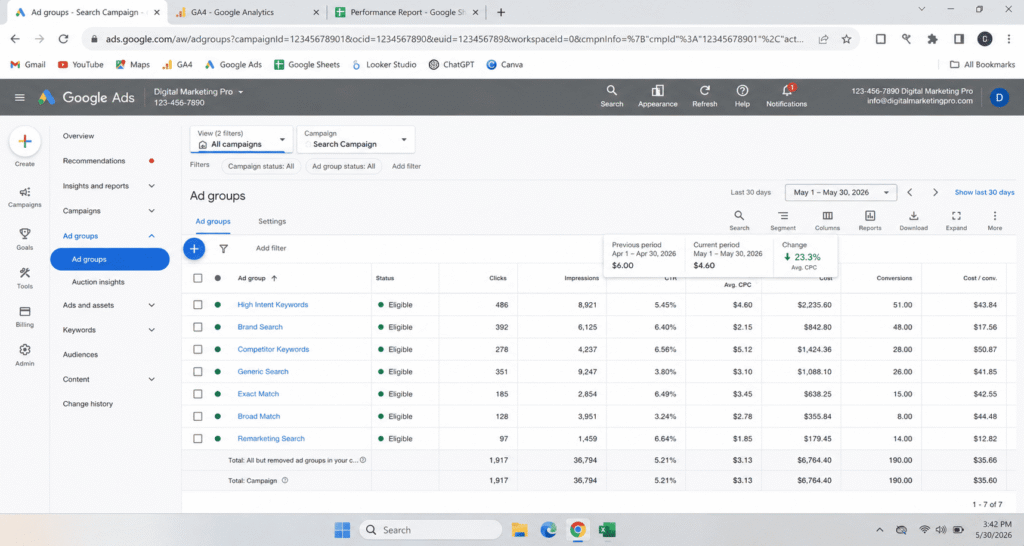Check the High Intent Keywords row checkbox
The width and height of the screenshot is (1024, 546).
point(198,305)
